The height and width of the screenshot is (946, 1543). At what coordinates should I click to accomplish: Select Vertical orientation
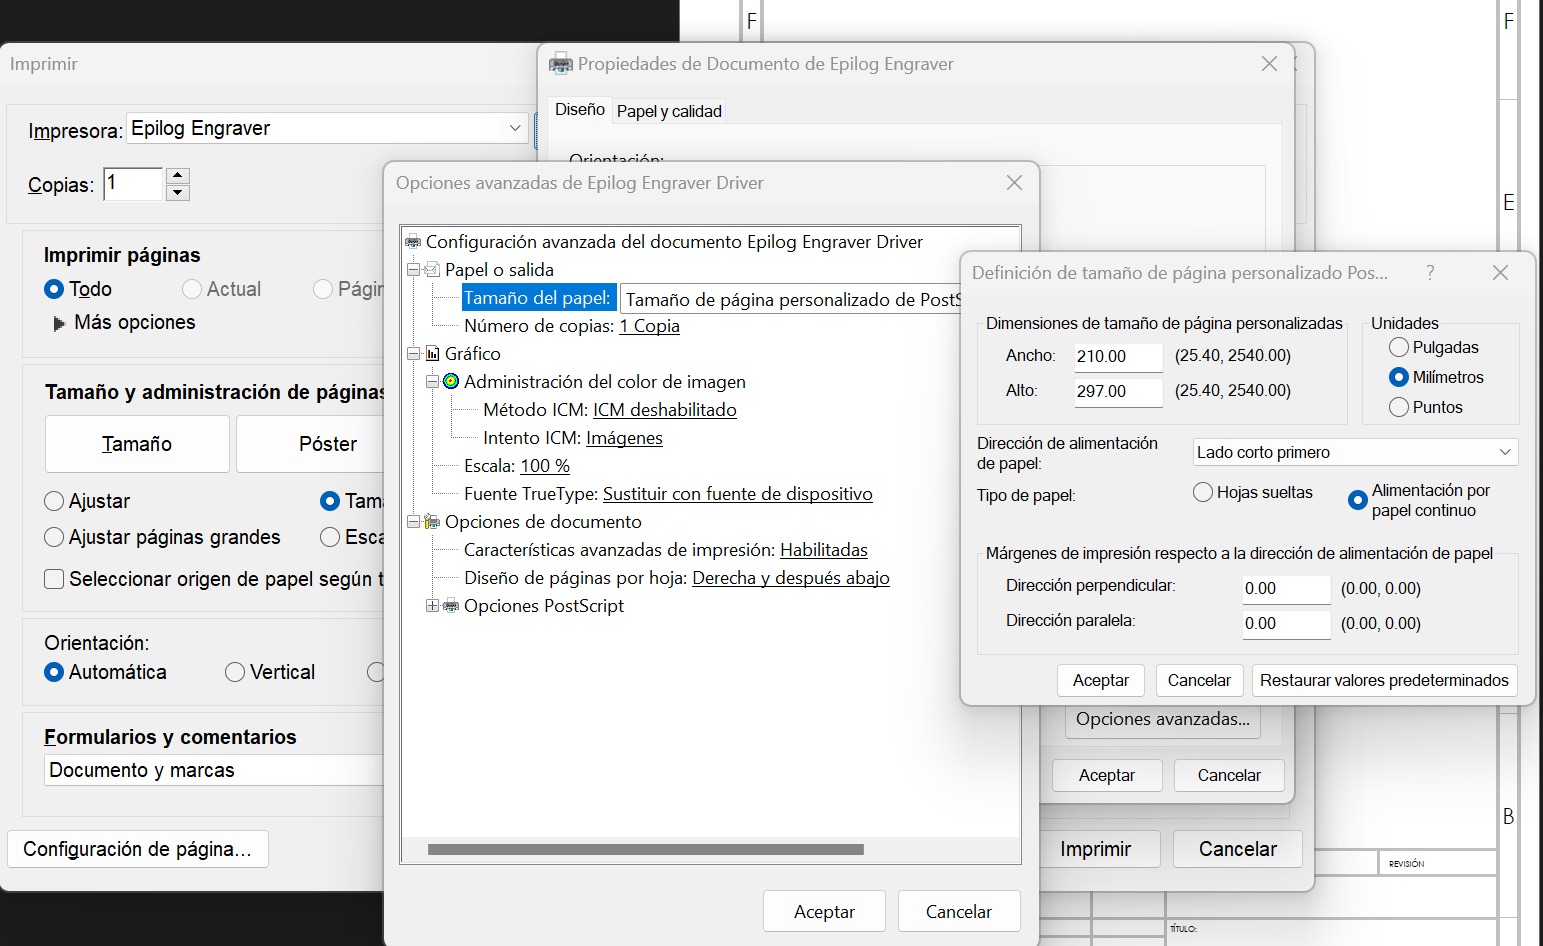(x=235, y=672)
